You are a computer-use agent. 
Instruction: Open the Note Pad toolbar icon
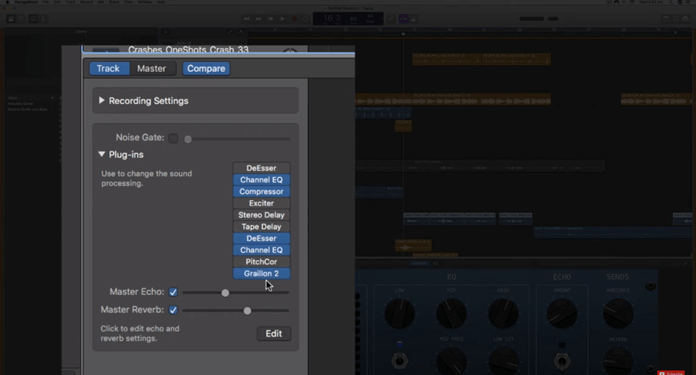pyautogui.click(x=666, y=19)
